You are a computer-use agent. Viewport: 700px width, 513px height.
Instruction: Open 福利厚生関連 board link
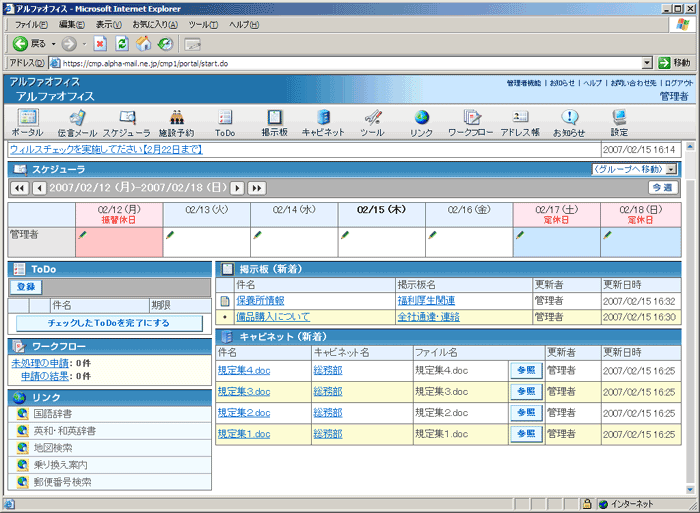pos(426,300)
